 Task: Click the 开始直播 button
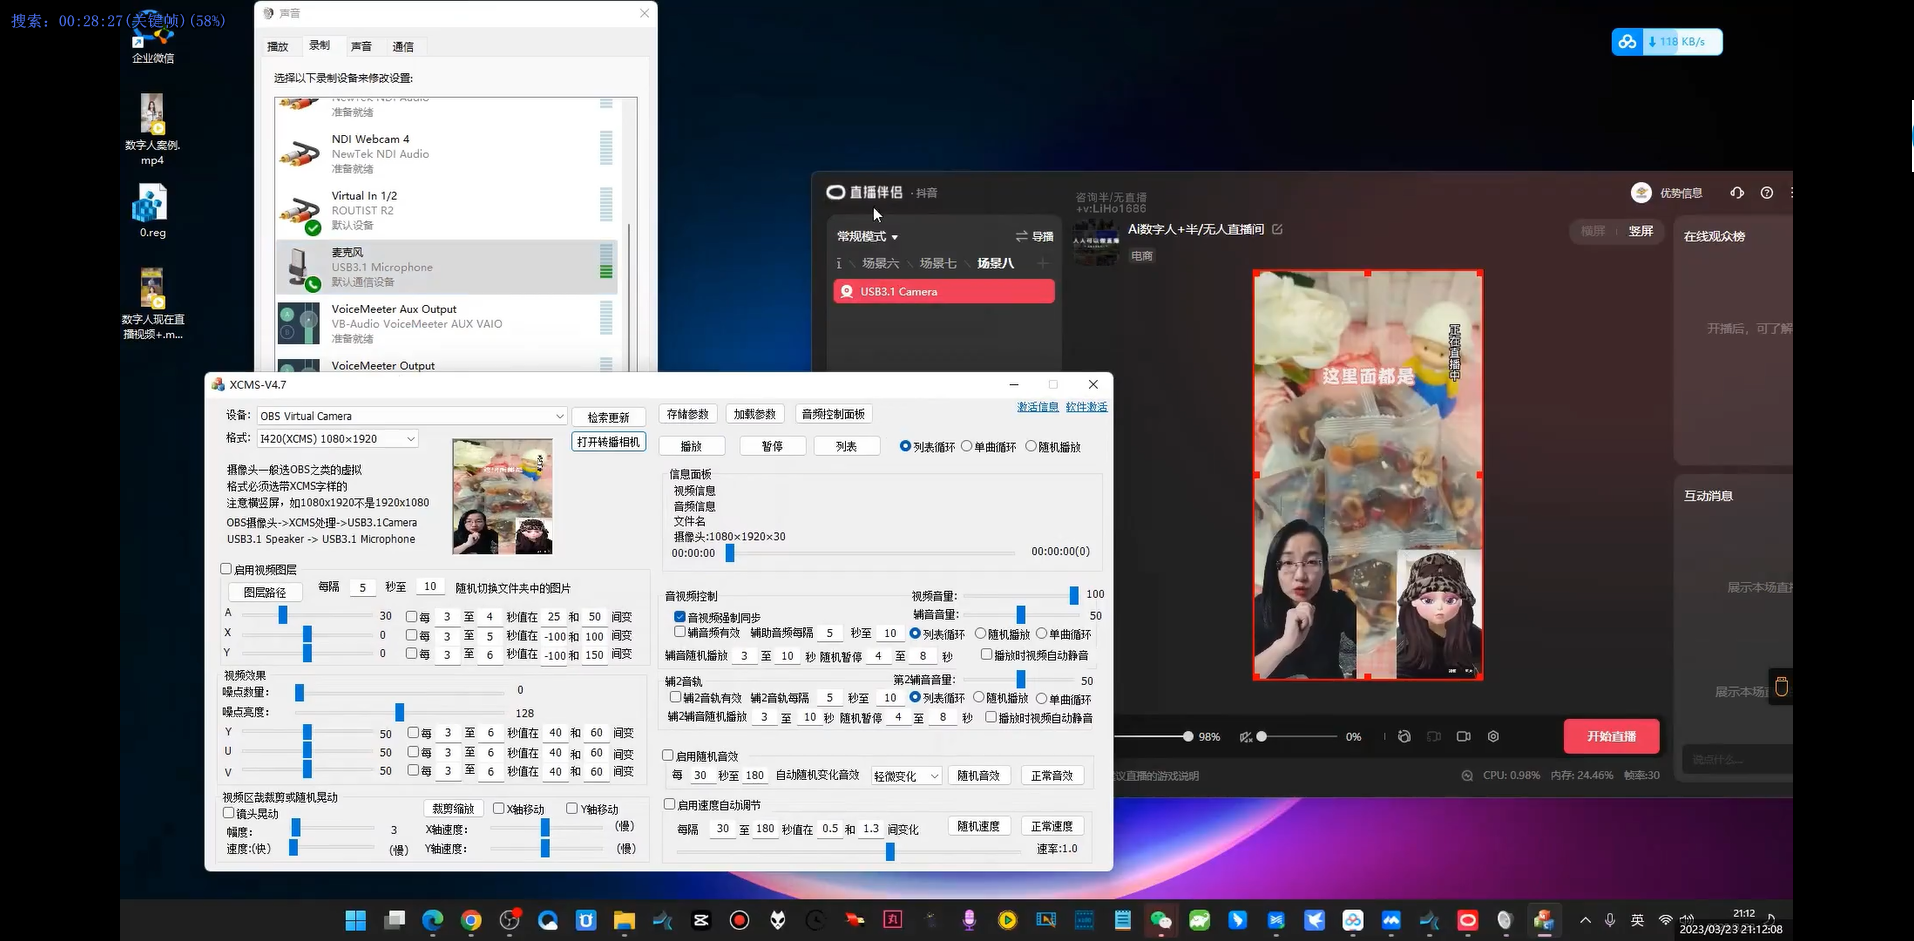1611,736
